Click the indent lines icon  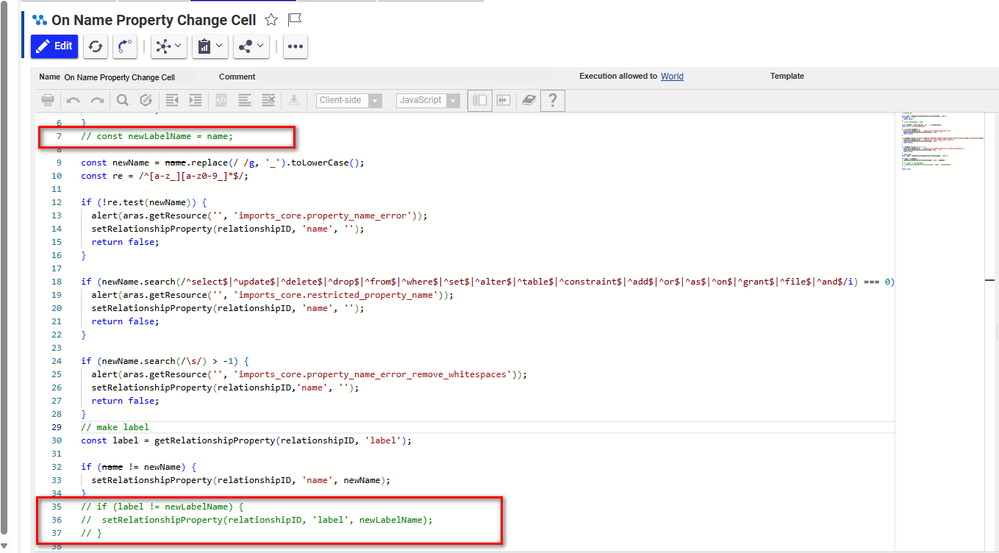coord(195,100)
